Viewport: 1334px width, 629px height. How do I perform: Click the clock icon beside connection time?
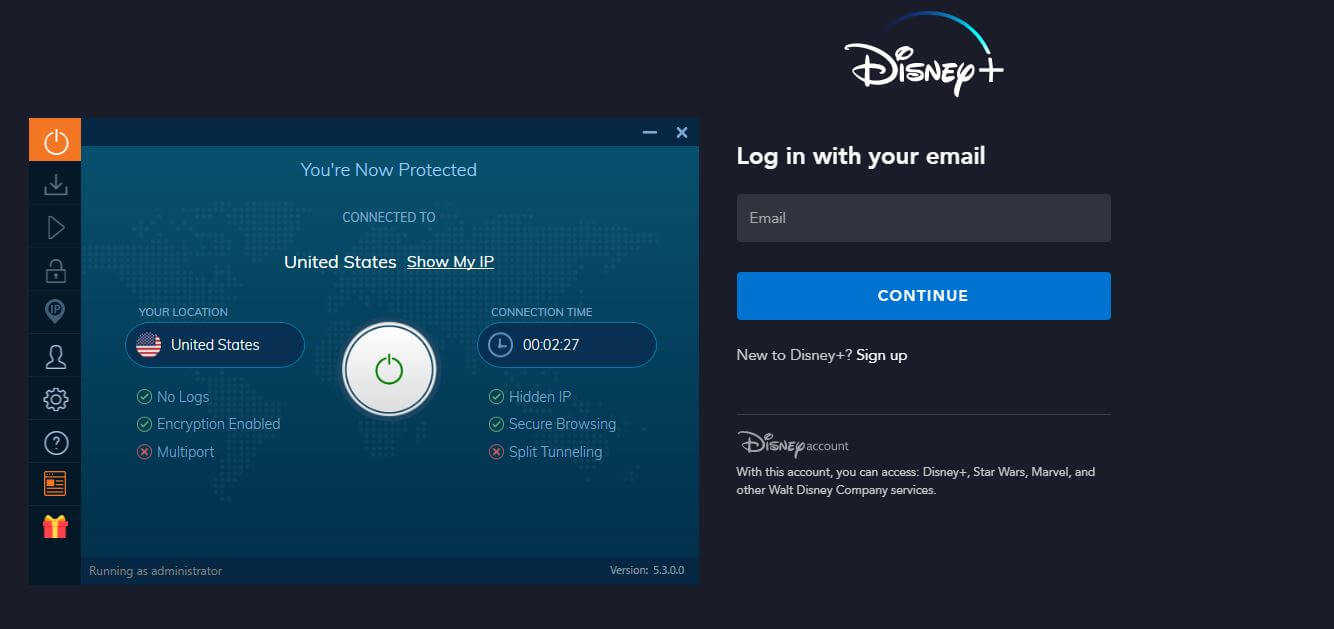point(500,345)
